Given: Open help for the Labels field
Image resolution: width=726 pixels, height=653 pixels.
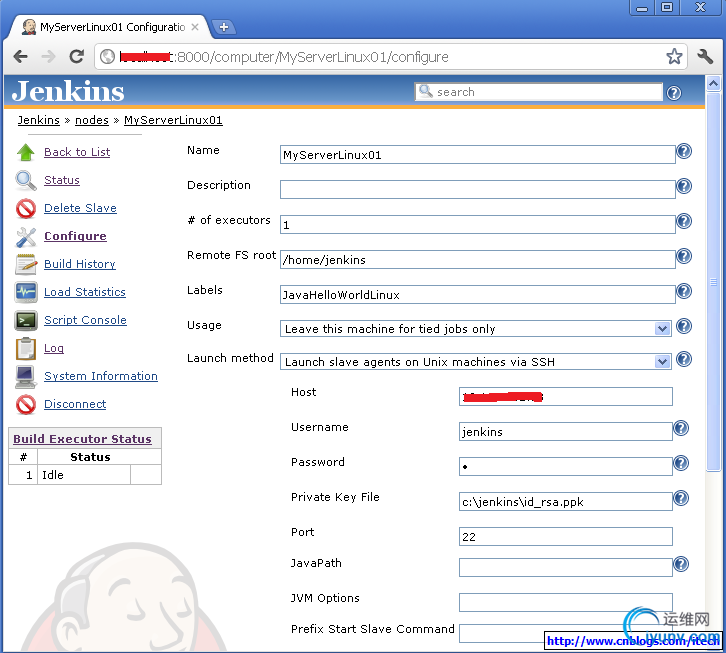Looking at the screenshot, I should pos(684,291).
